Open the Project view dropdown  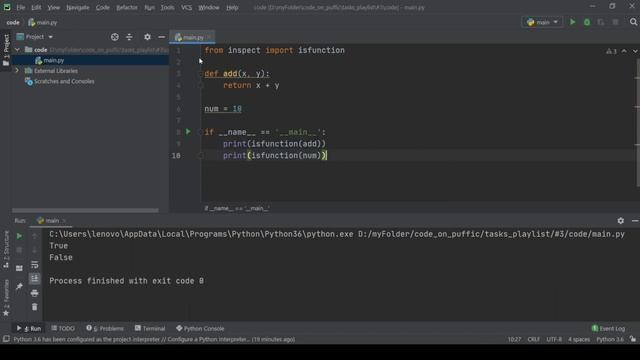click(x=35, y=37)
